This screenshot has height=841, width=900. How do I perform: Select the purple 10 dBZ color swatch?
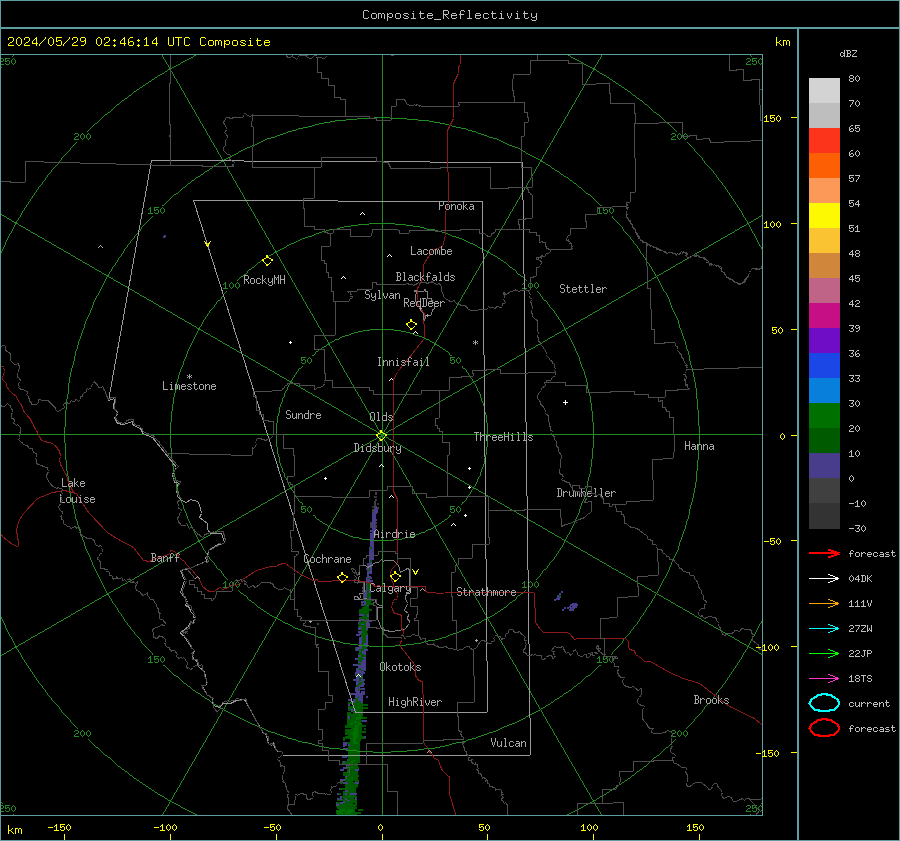(x=824, y=466)
